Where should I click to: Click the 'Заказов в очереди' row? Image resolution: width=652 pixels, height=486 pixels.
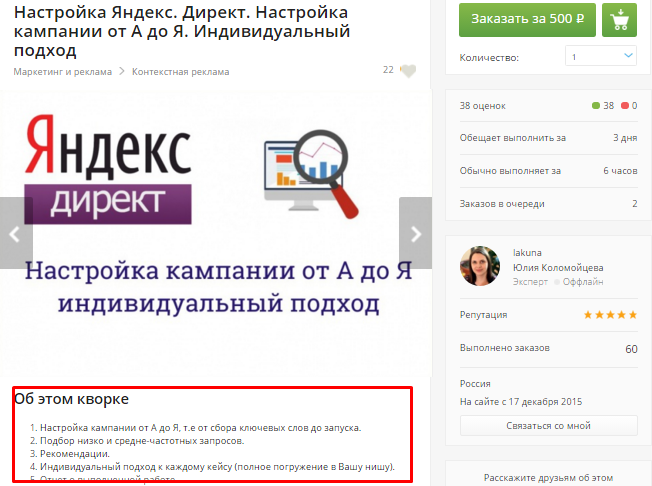click(x=548, y=204)
